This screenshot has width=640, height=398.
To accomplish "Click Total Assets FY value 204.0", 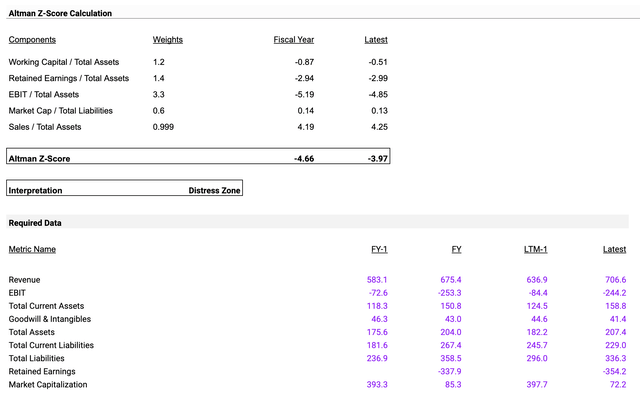I will (x=451, y=332).
